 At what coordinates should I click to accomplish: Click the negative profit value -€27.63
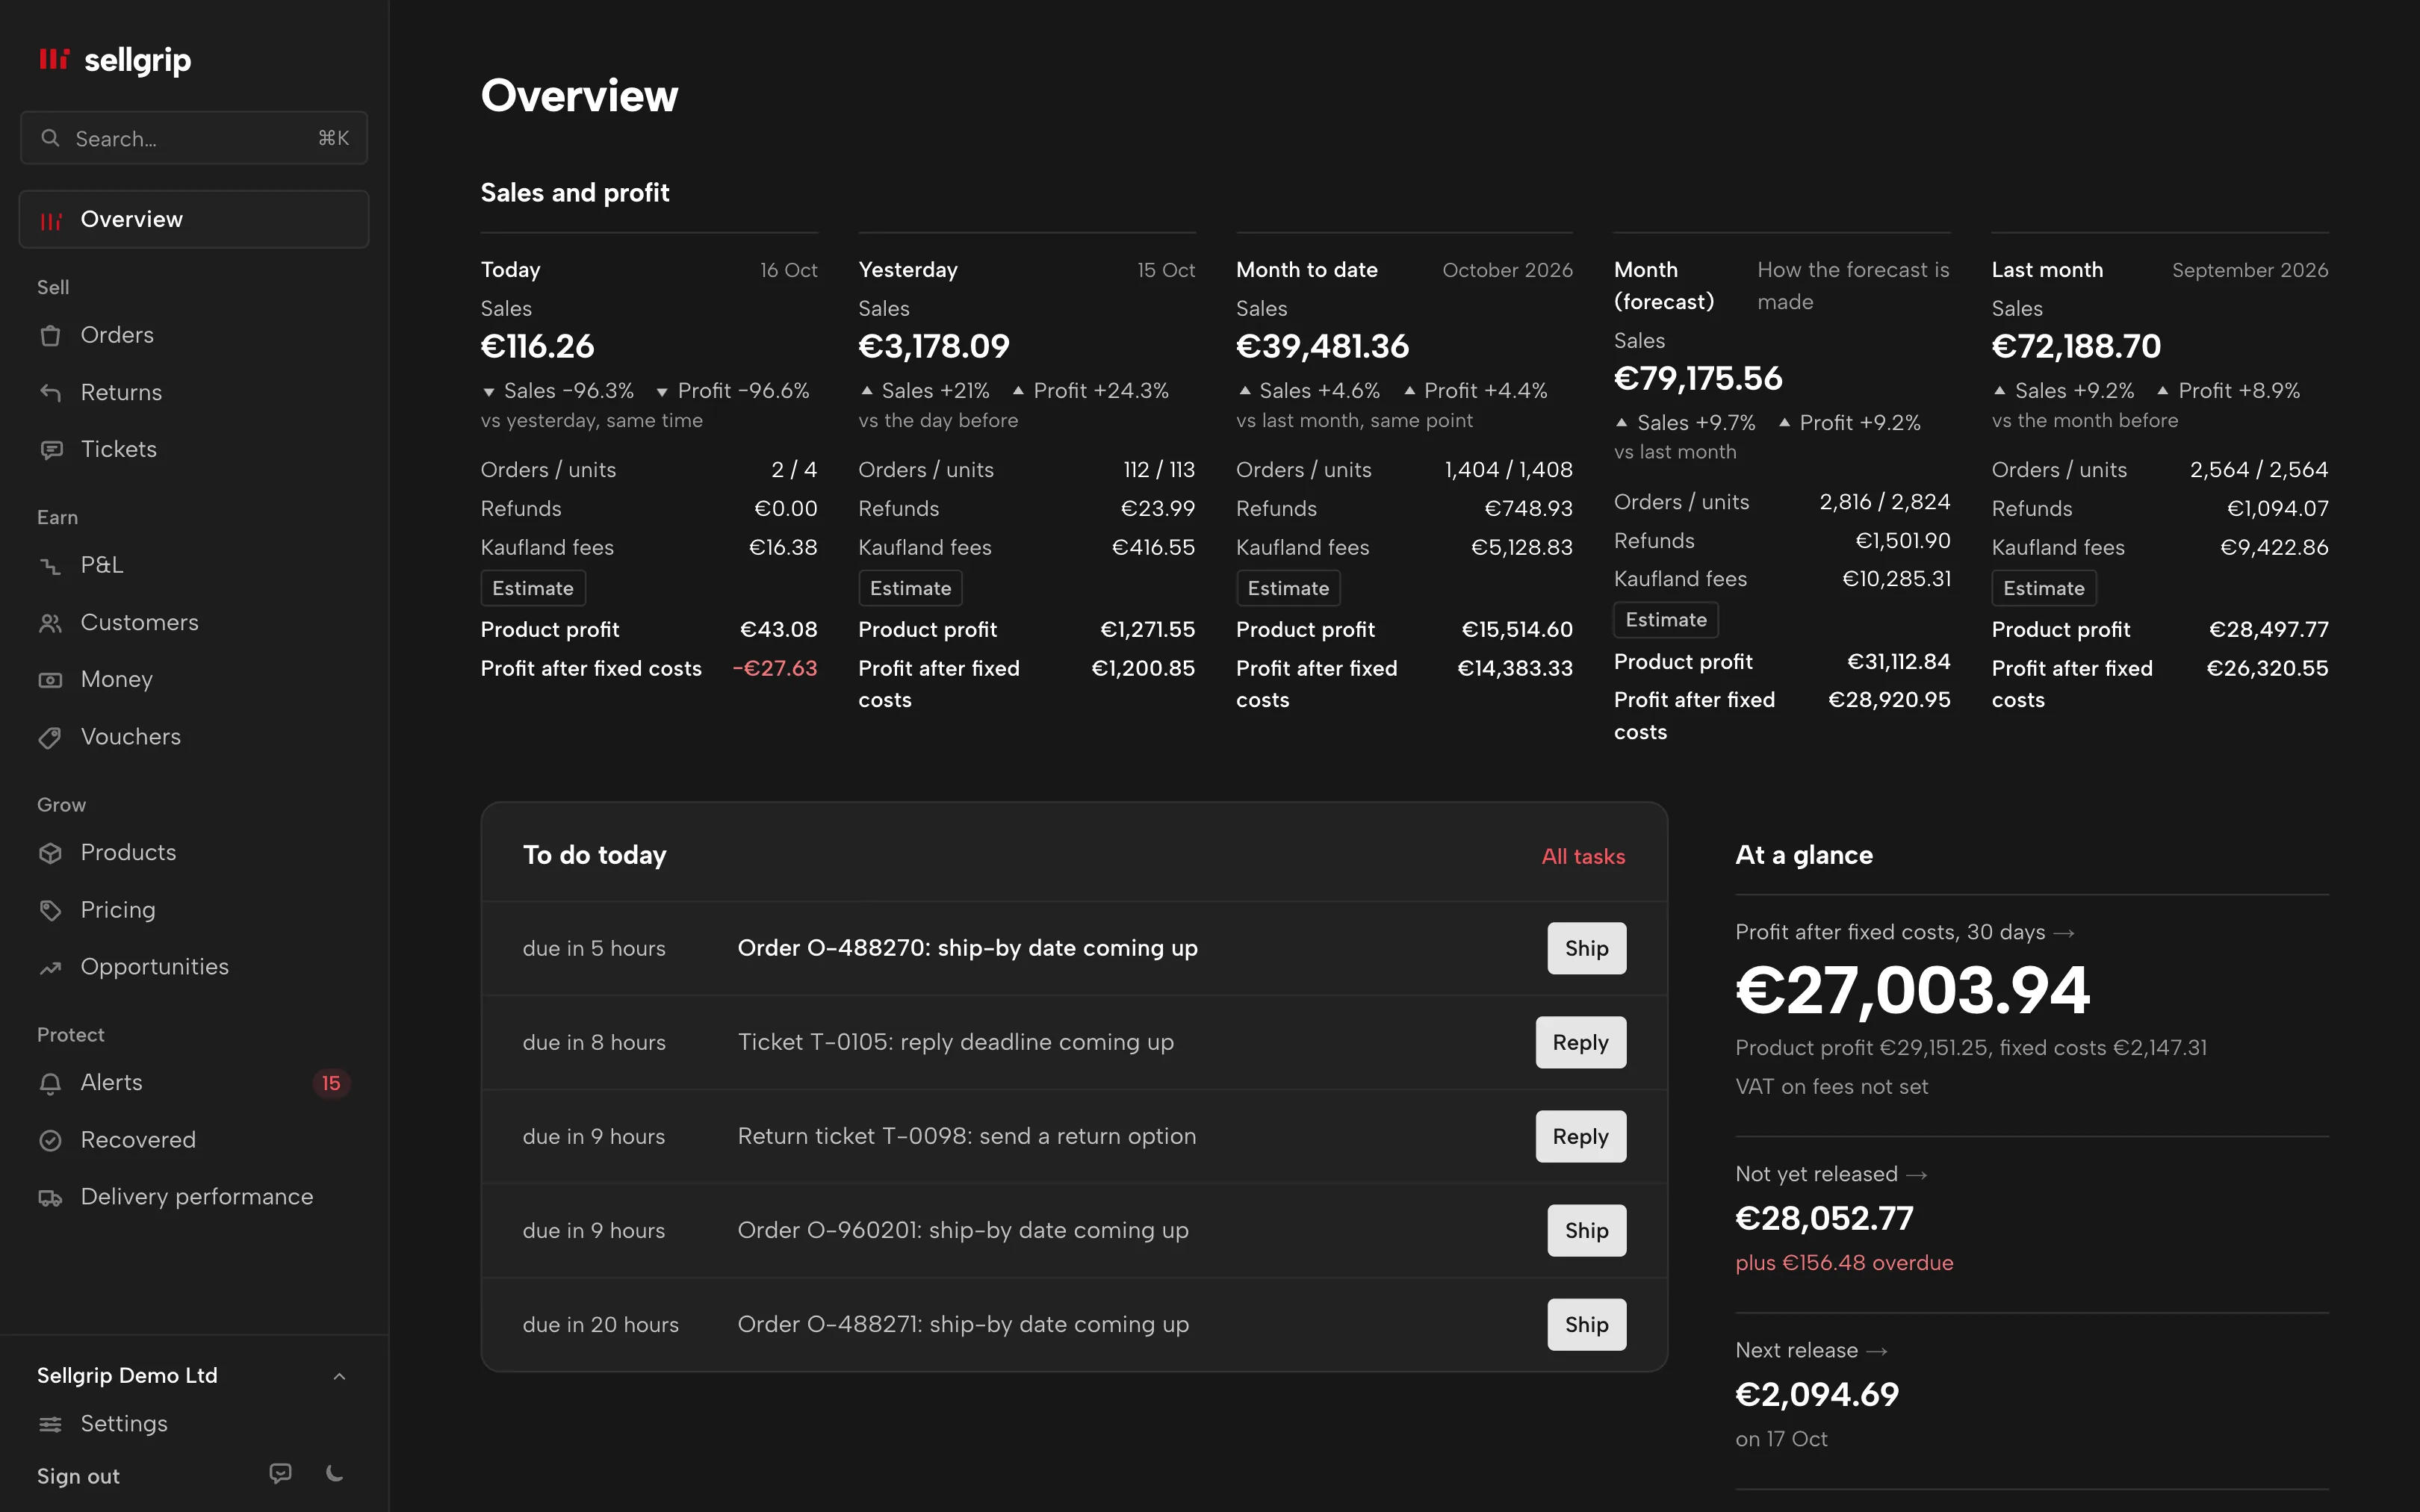point(775,668)
